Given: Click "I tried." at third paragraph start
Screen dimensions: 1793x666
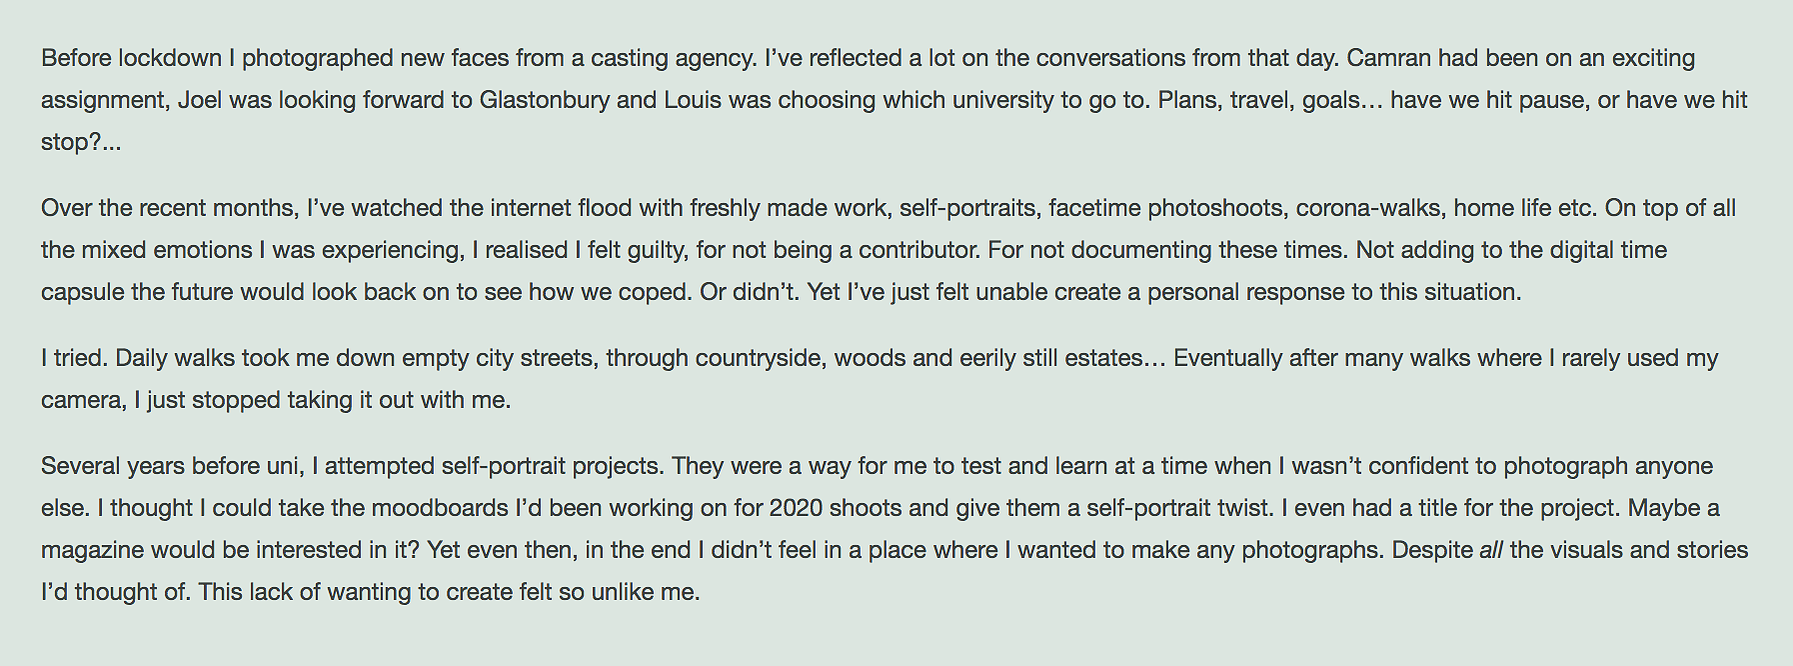Looking at the screenshot, I should pos(75,358).
